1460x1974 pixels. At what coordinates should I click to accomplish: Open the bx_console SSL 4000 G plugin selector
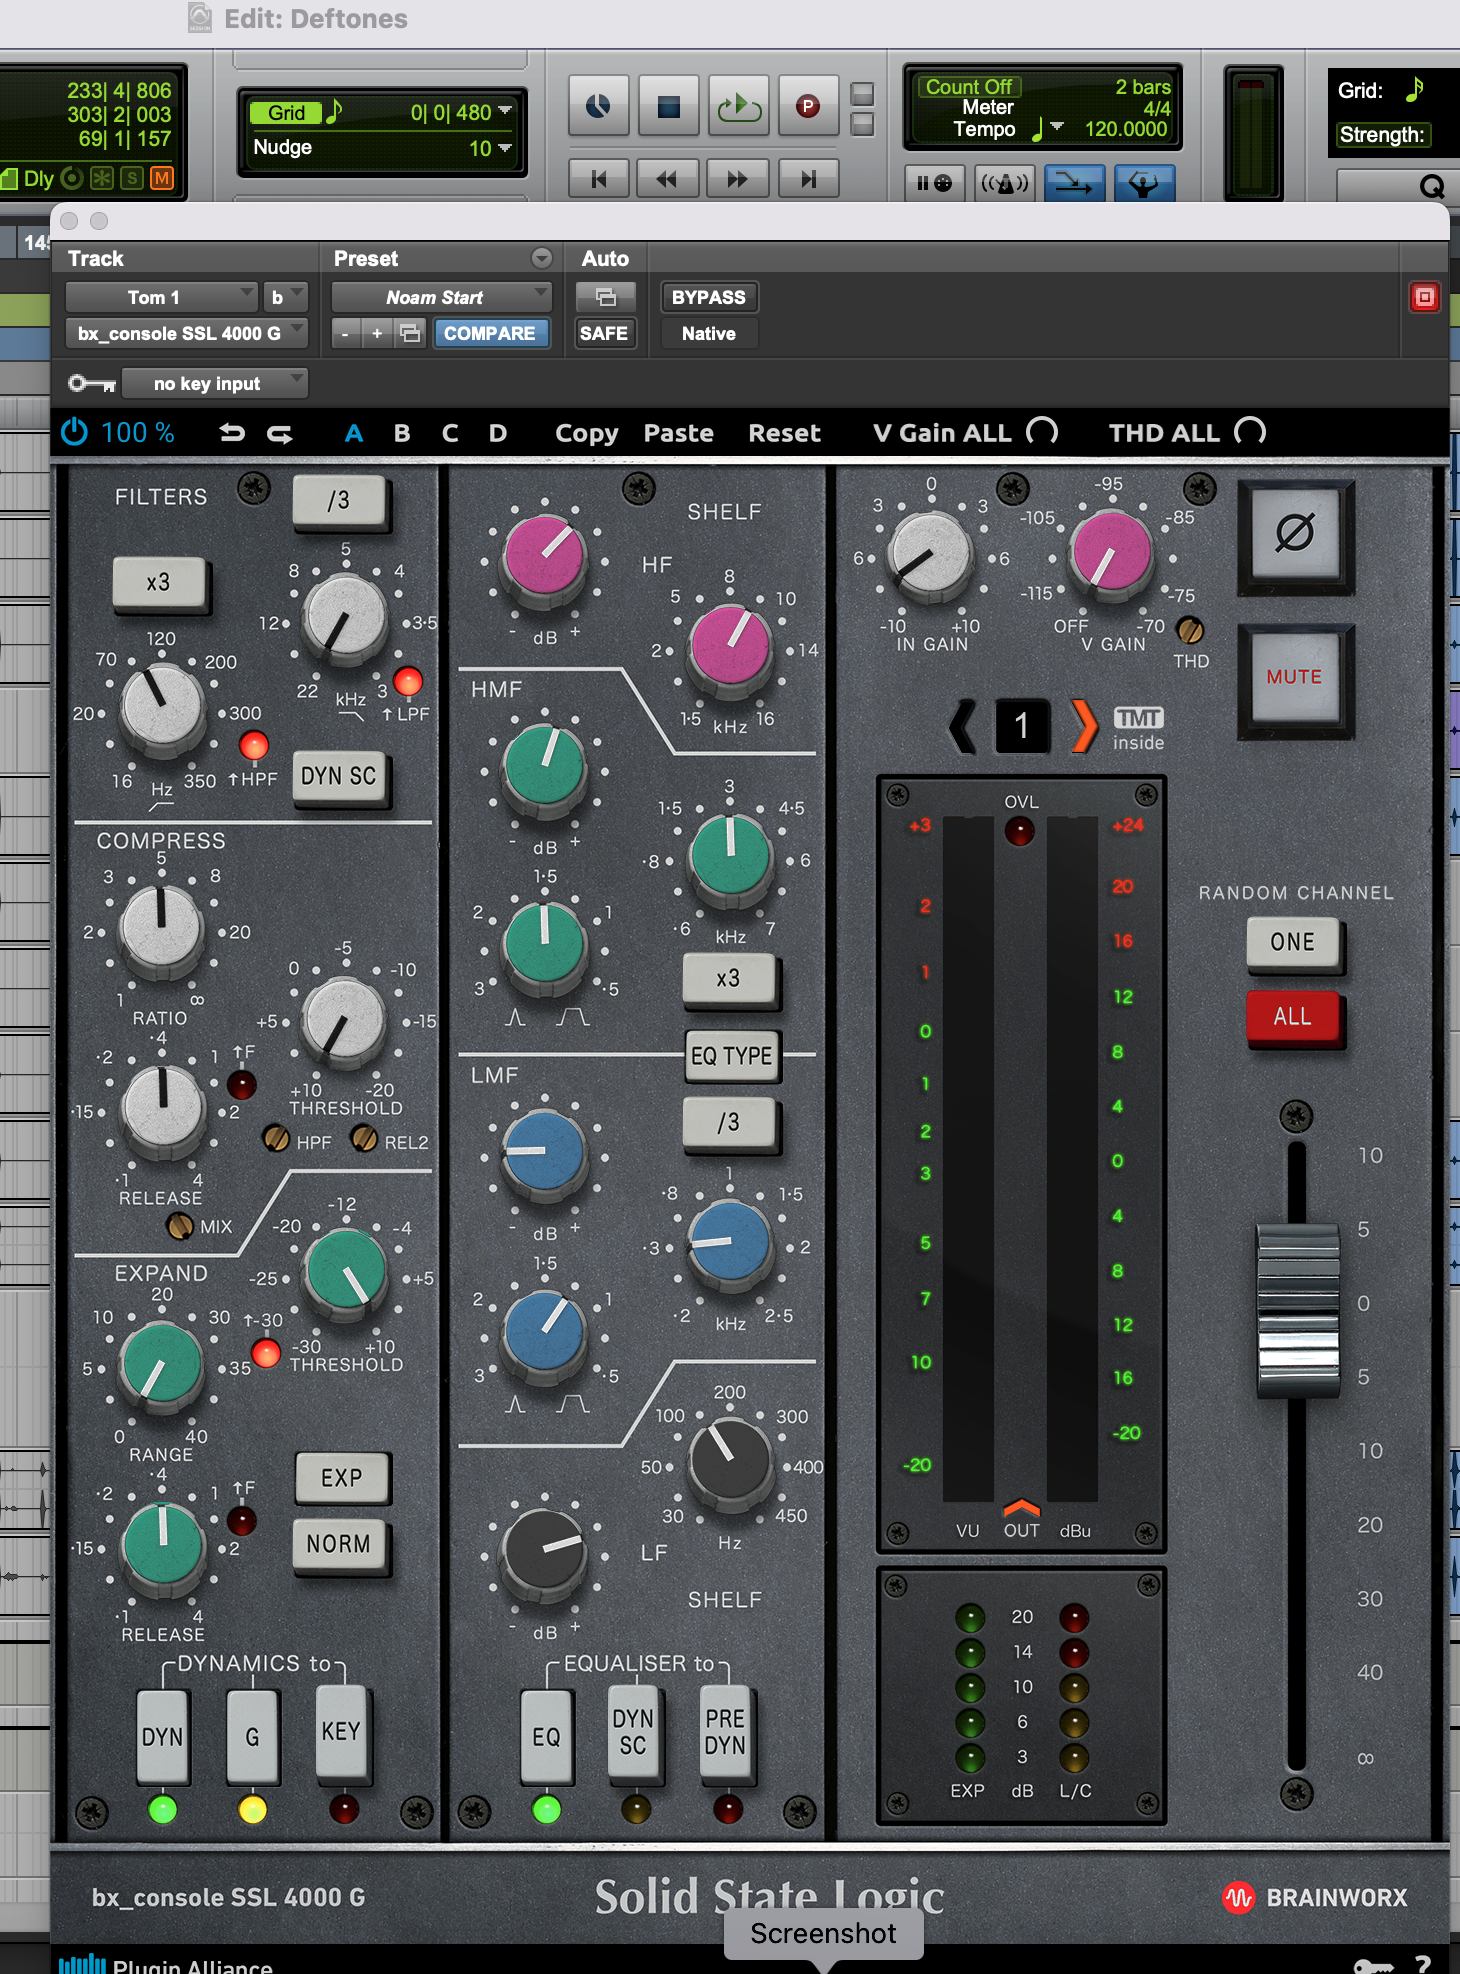187,333
